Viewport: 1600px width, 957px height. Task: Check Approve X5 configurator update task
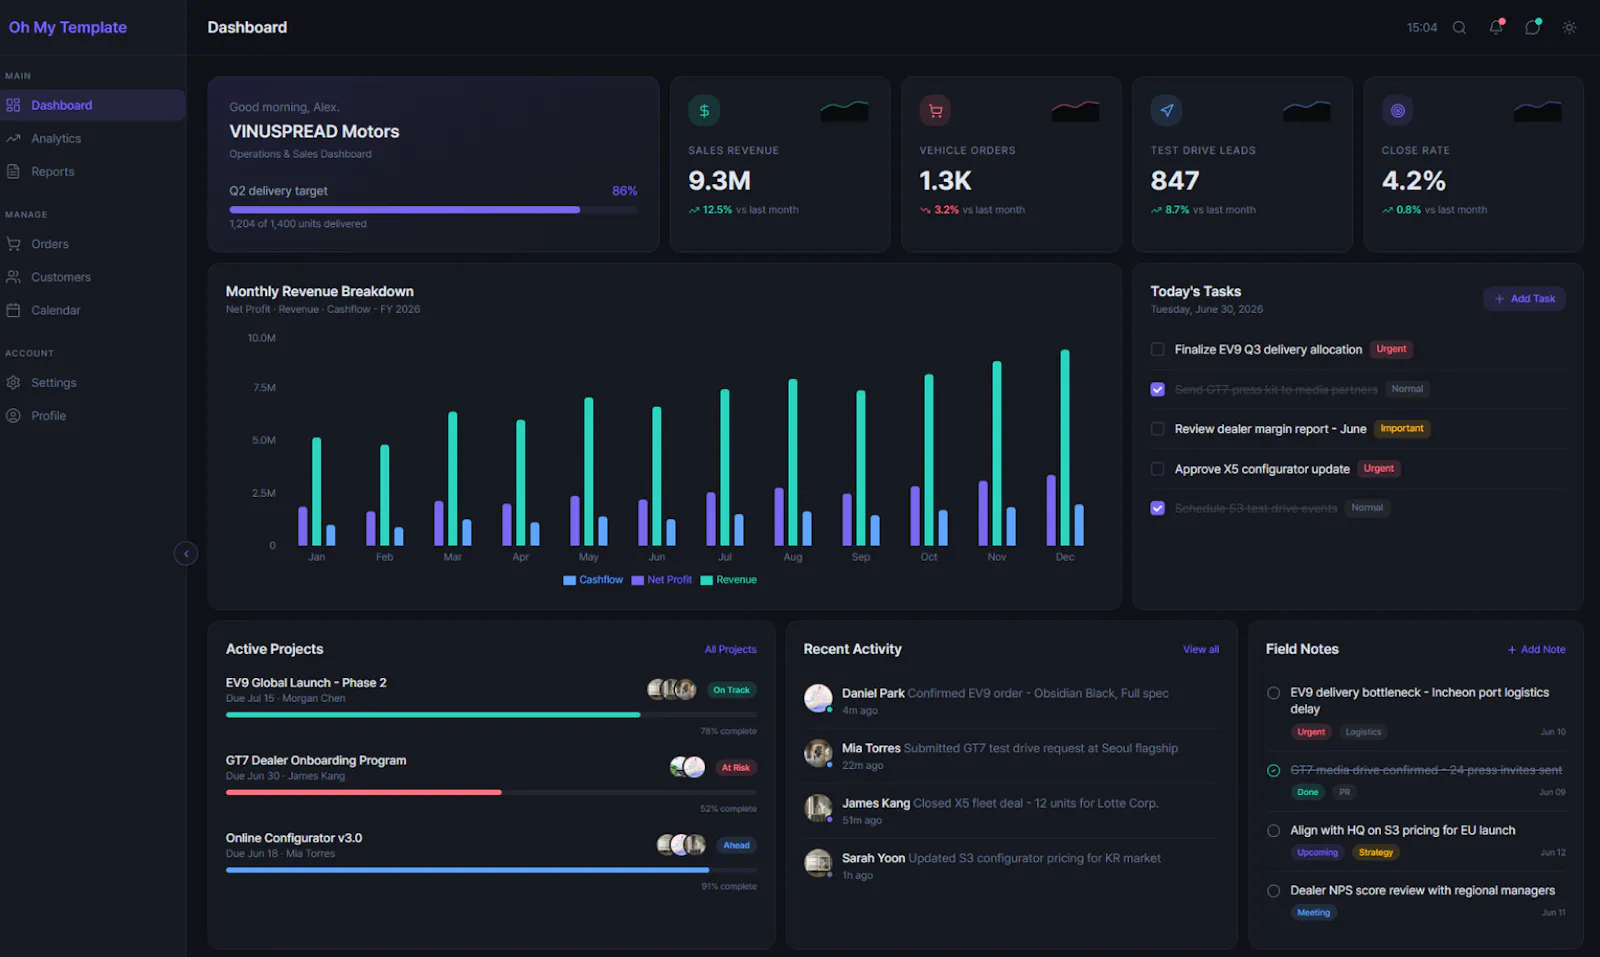1157,469
